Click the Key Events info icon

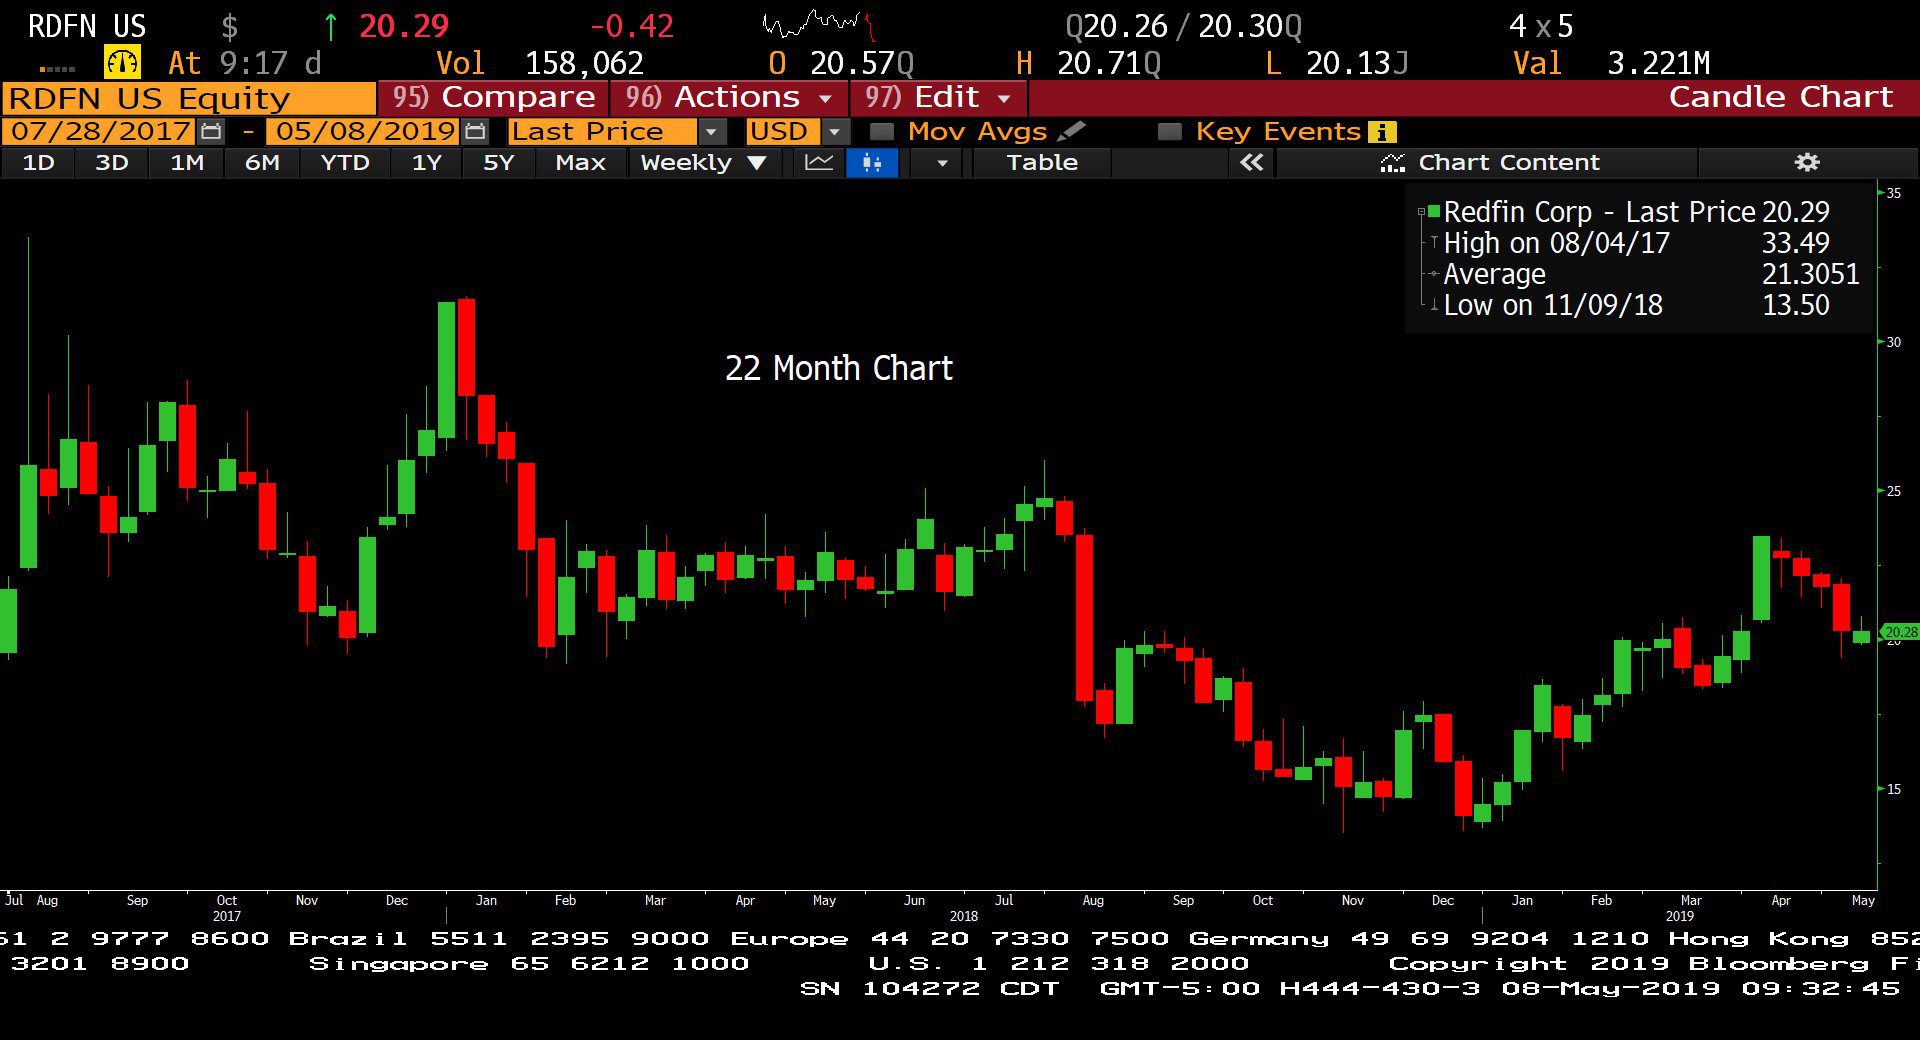(1382, 132)
